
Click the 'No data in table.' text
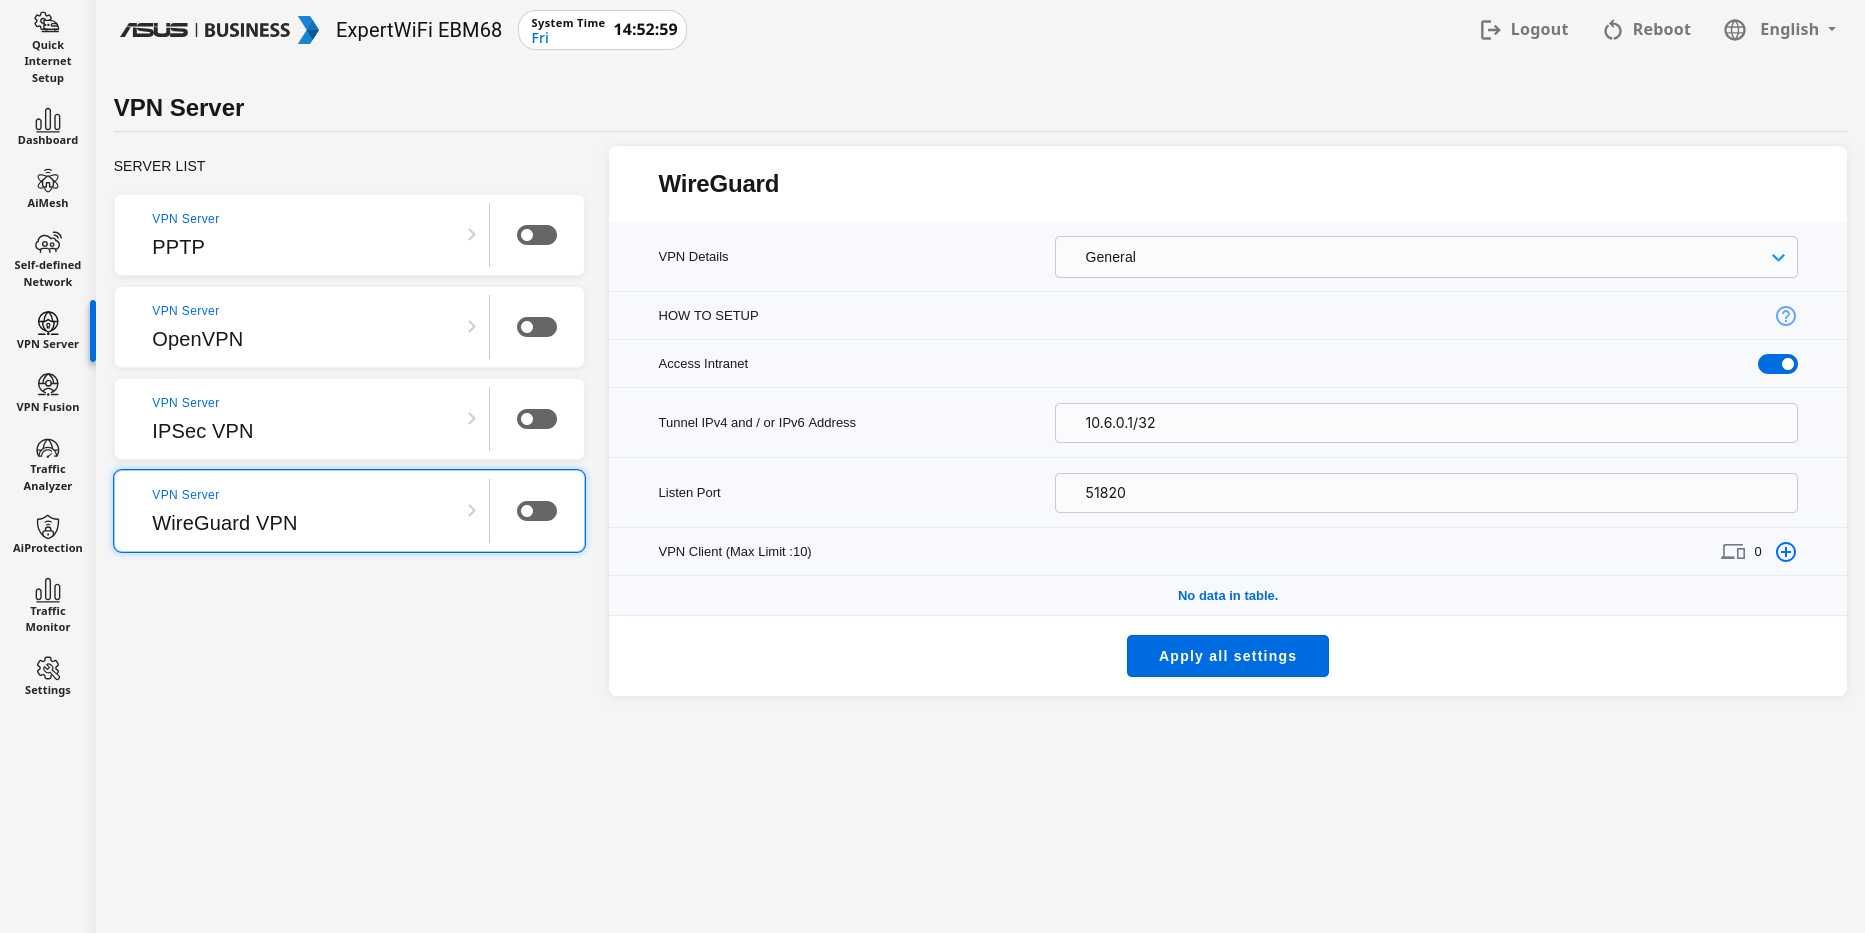pos(1227,596)
